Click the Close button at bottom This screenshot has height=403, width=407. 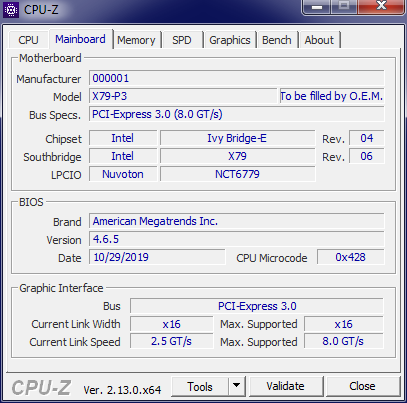click(362, 386)
